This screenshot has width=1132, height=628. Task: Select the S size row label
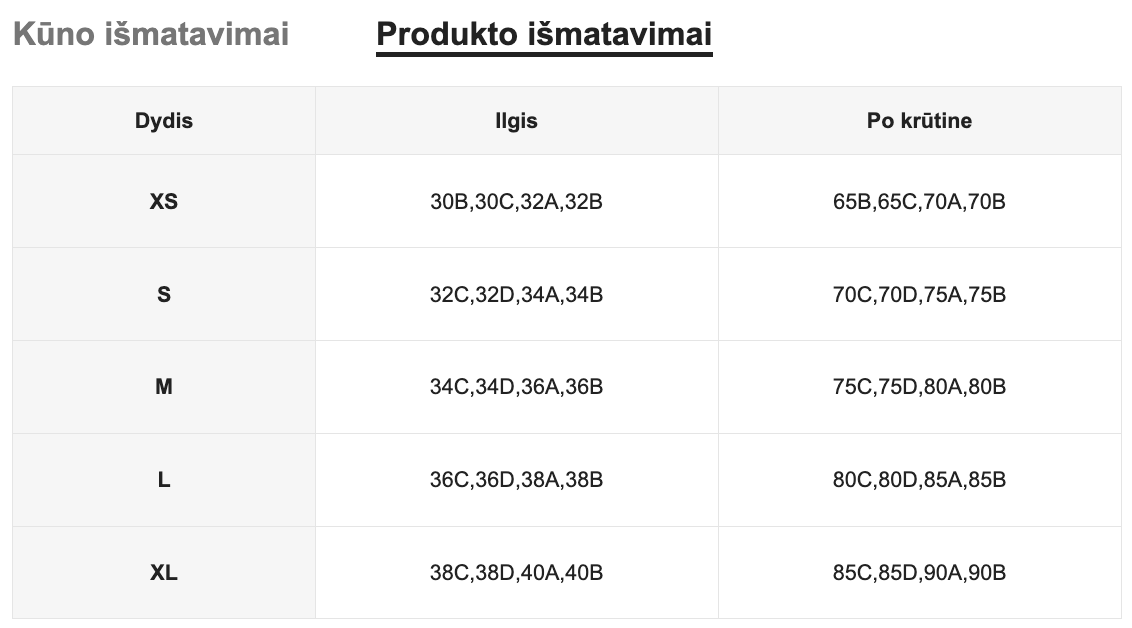(164, 295)
